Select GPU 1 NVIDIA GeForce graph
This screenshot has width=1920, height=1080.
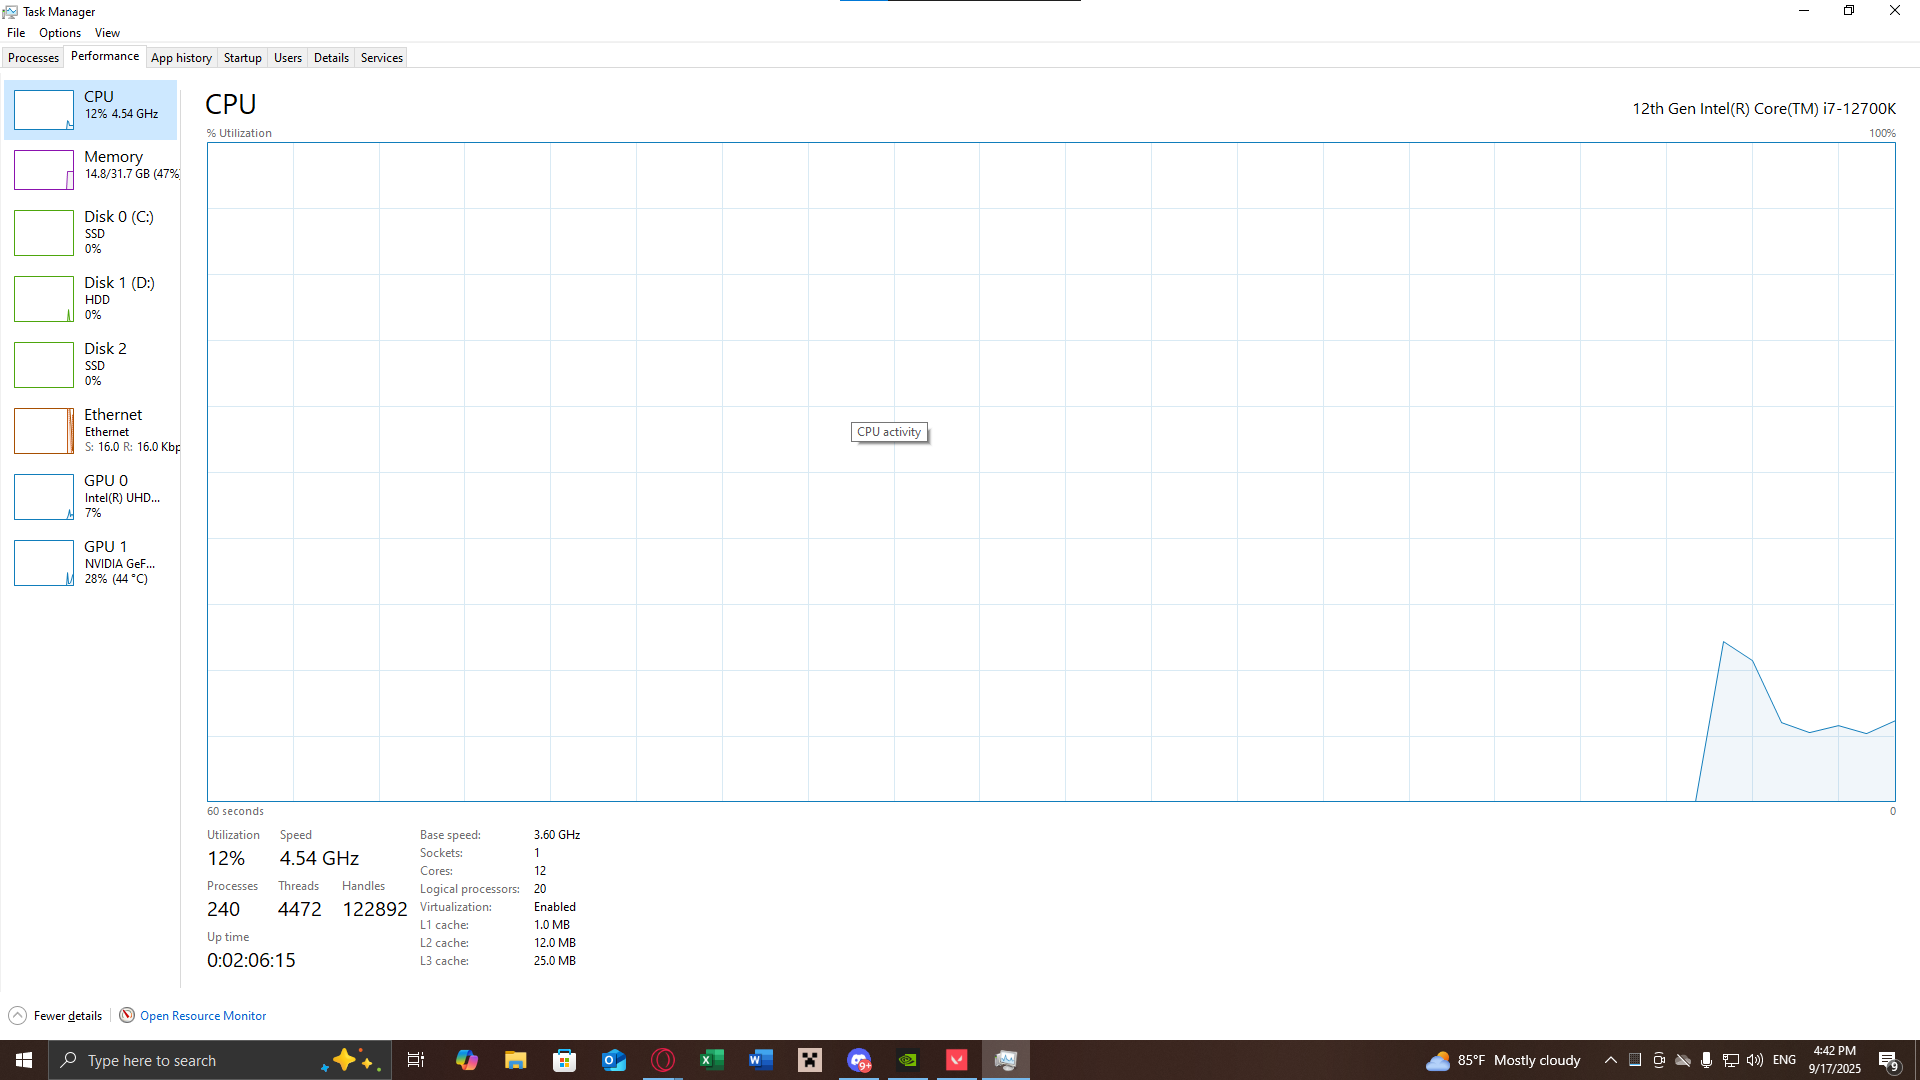click(x=44, y=562)
